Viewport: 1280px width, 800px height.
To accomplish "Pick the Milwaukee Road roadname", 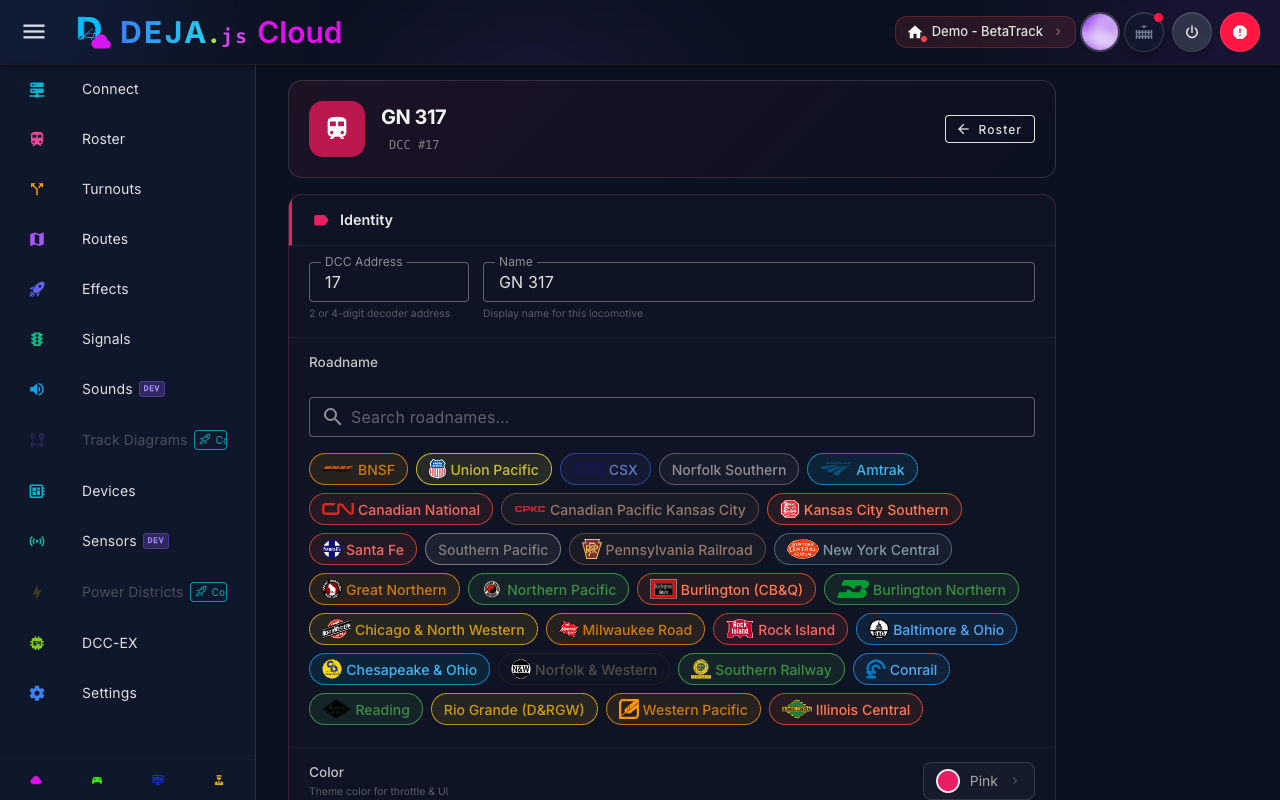I will [x=625, y=630].
